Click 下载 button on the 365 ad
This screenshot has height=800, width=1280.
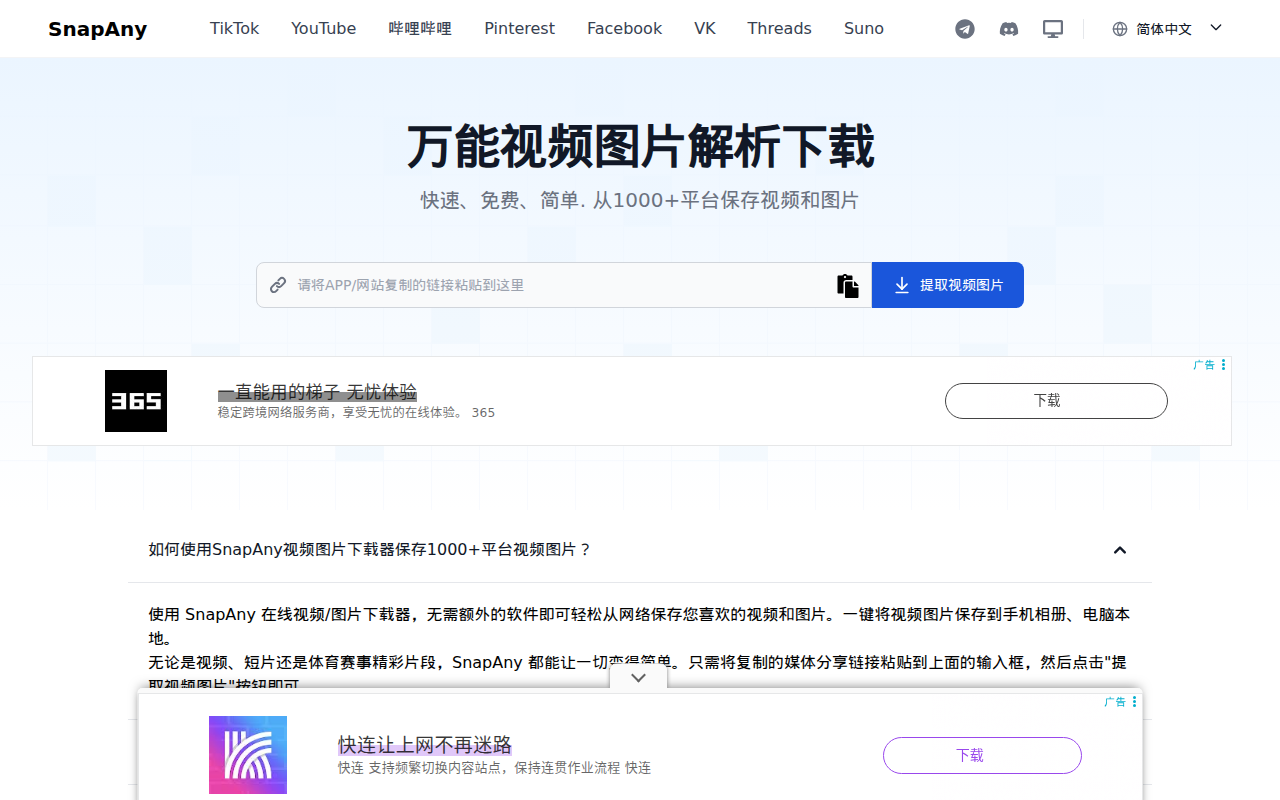click(x=1056, y=401)
